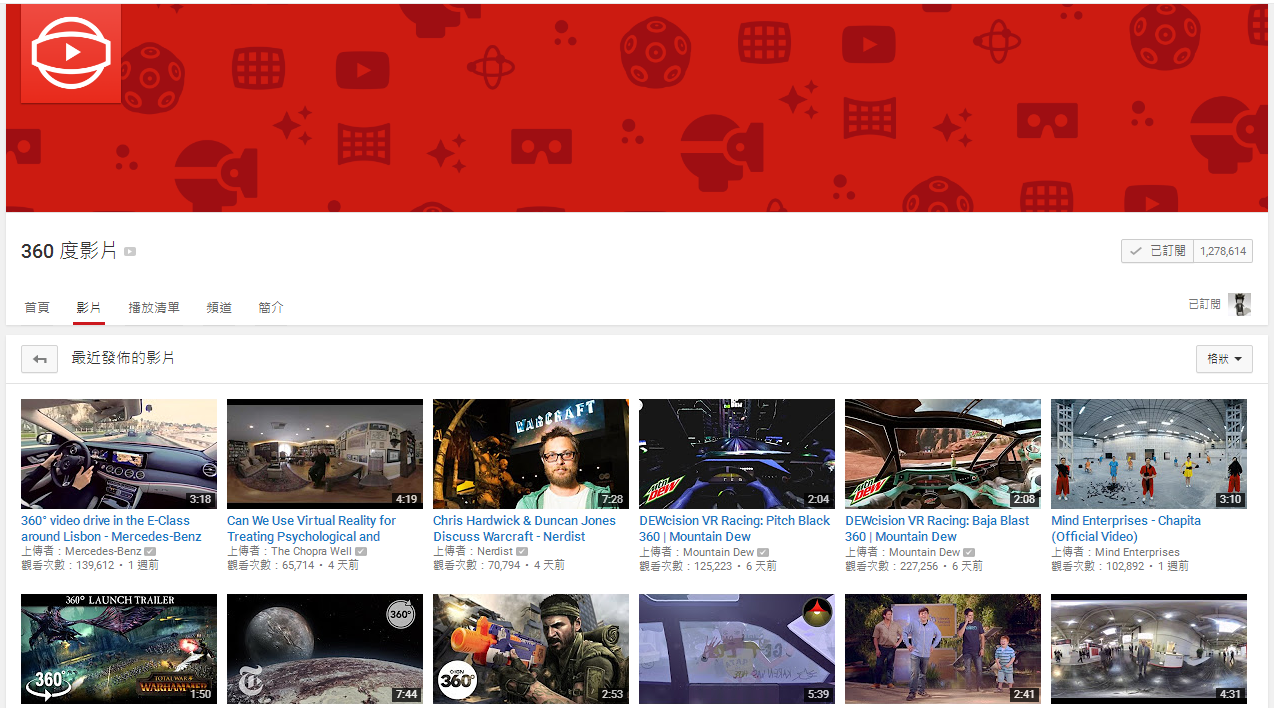Viewport: 1274px width, 708px height.
Task: Toggle the 已訂閱 subscribed button
Action: pyautogui.click(x=1157, y=251)
